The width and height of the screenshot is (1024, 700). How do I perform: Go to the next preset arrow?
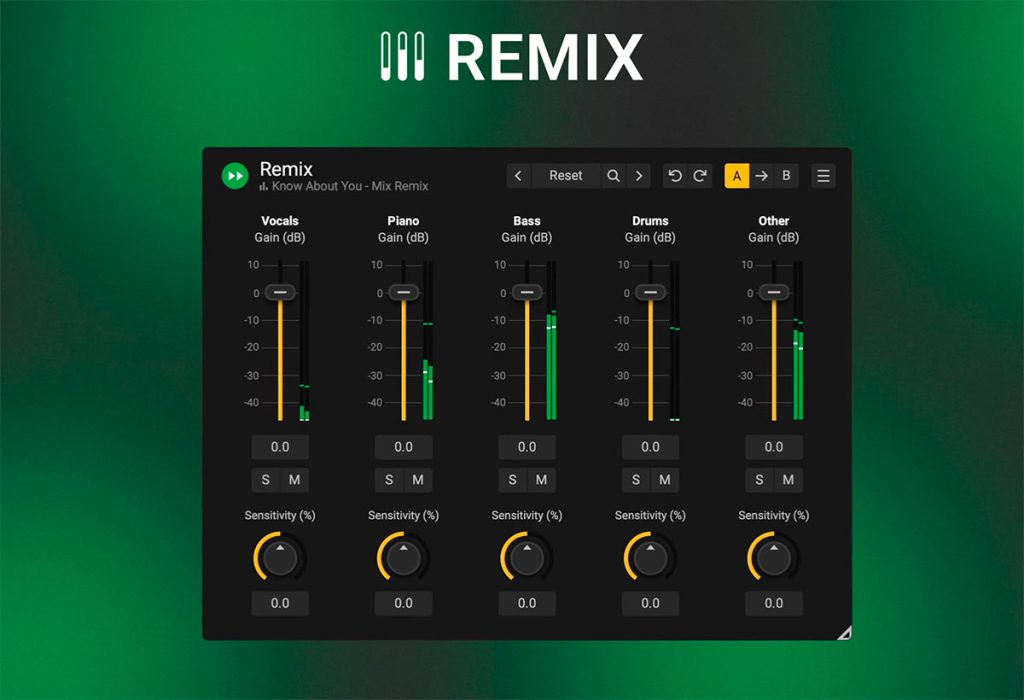(x=639, y=176)
